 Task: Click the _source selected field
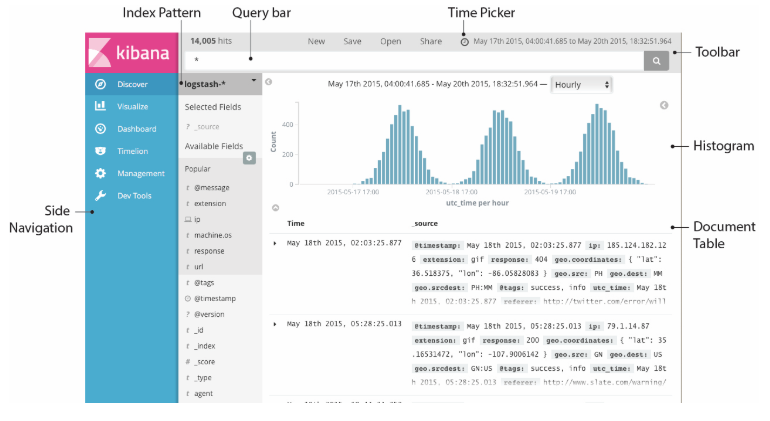coord(206,126)
